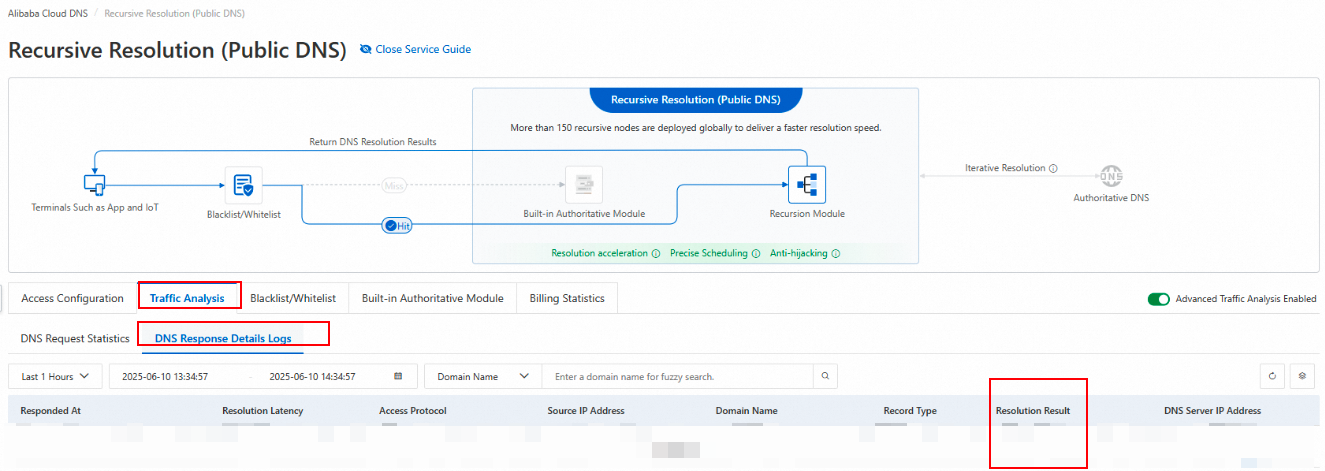Click the start date 2025-06-10 13:34:57 field
Screen dimensions: 1325x471
pos(165,377)
